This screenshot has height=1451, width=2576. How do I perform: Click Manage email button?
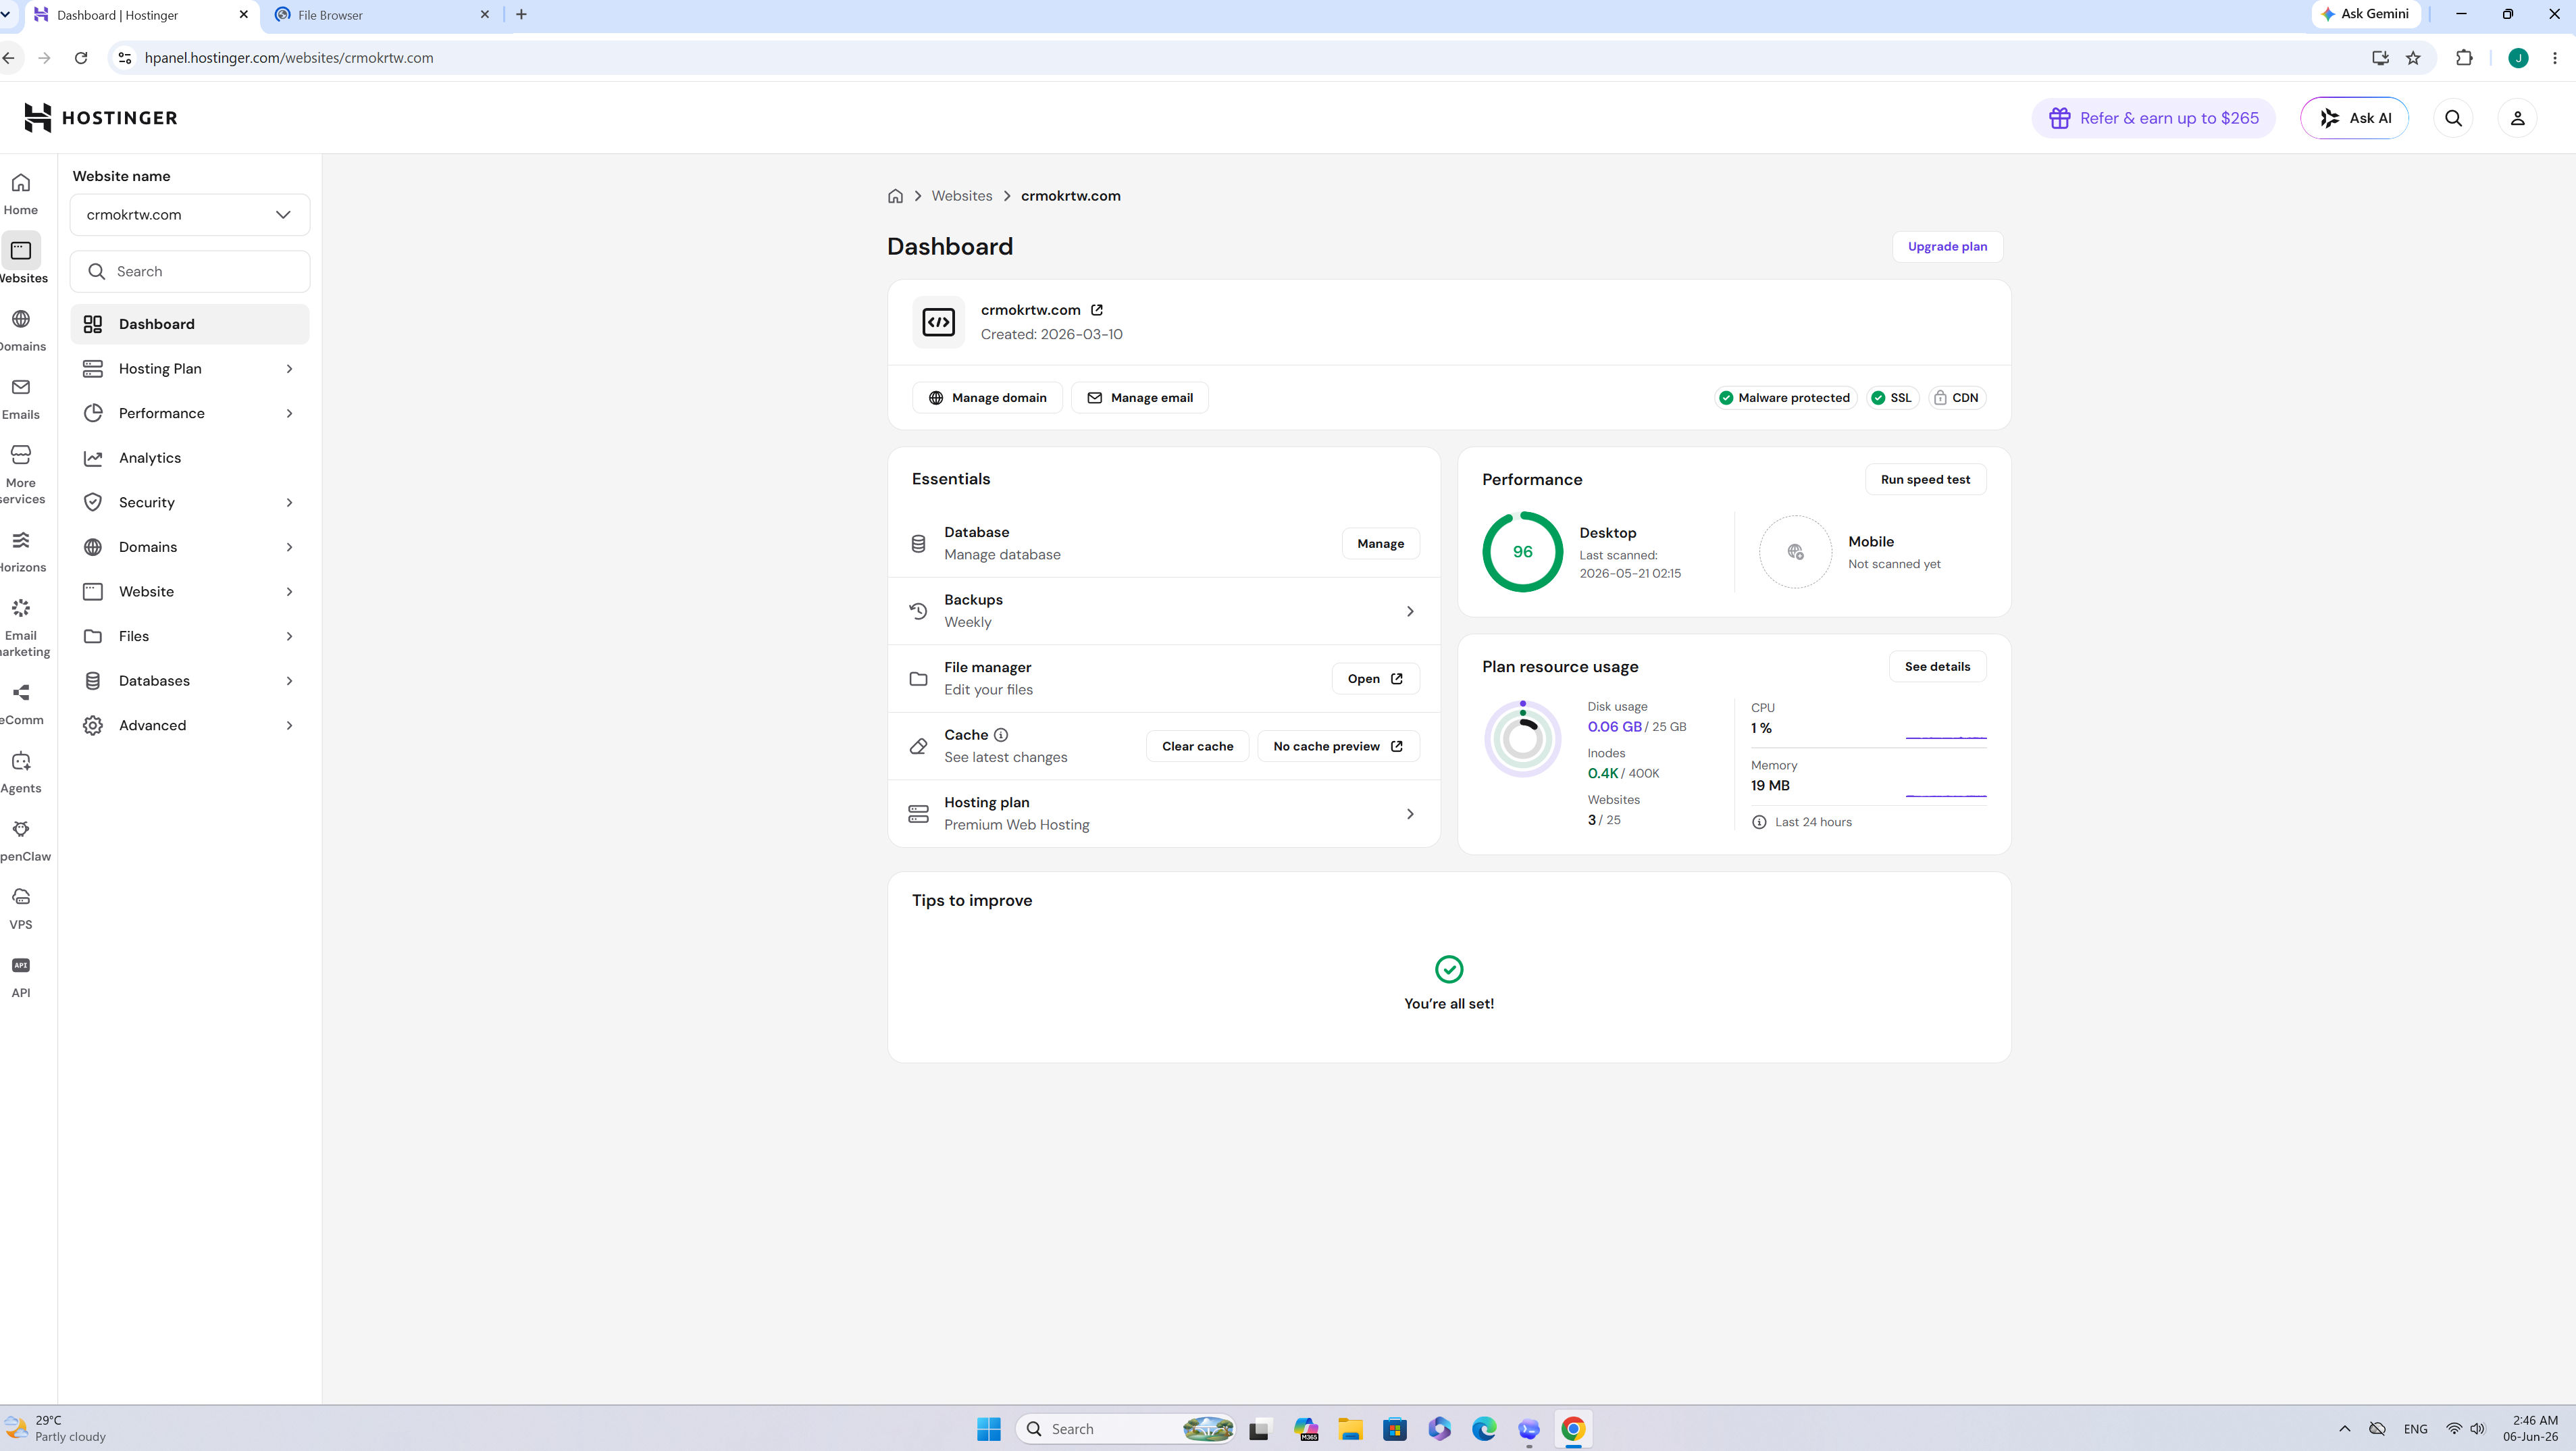[1140, 398]
